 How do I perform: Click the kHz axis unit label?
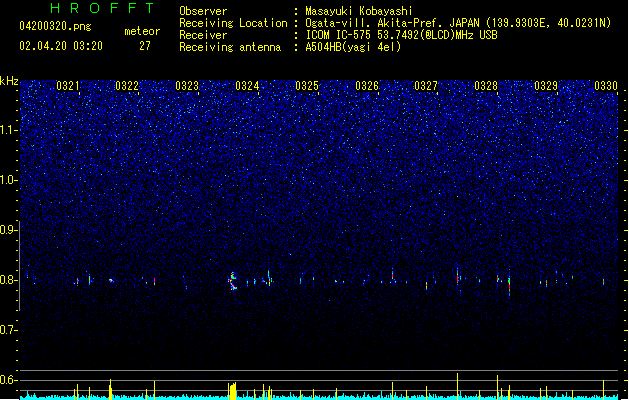point(9,81)
